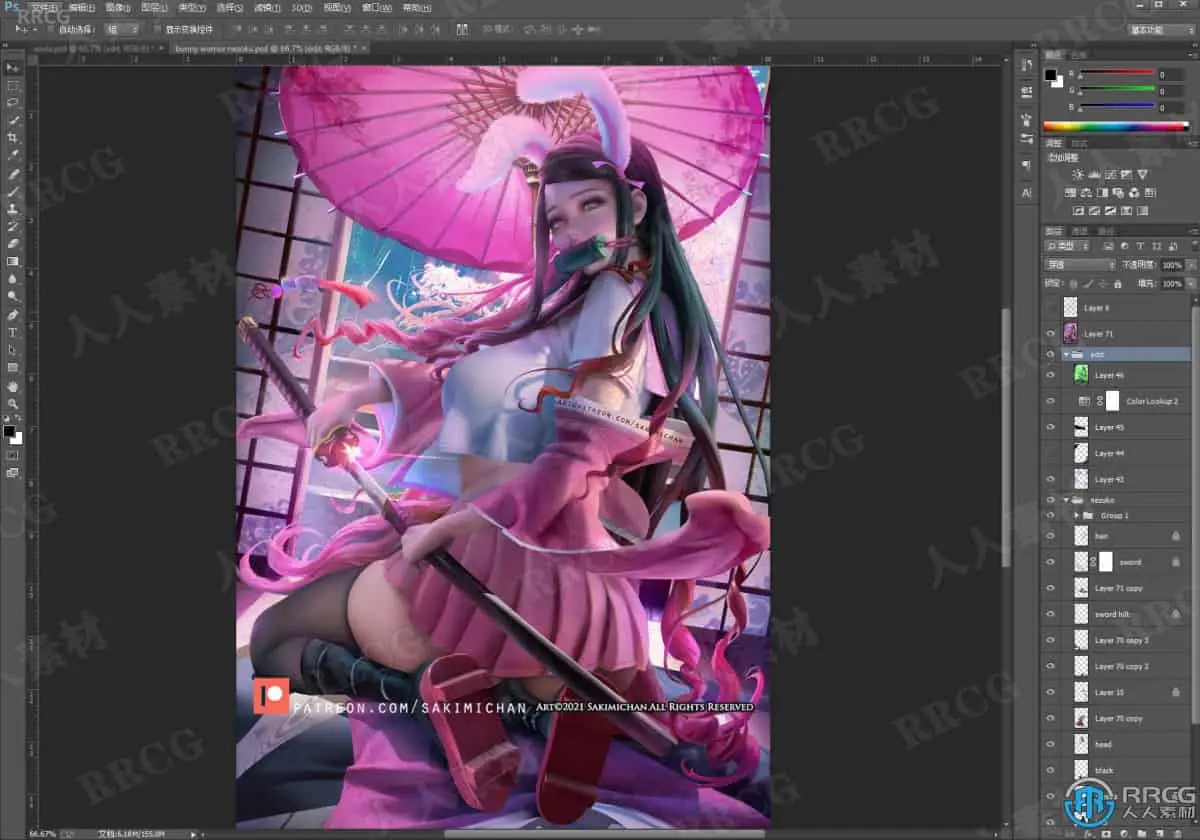The width and height of the screenshot is (1200, 840).
Task: Add a Curves adjustment
Action: [x=1113, y=175]
